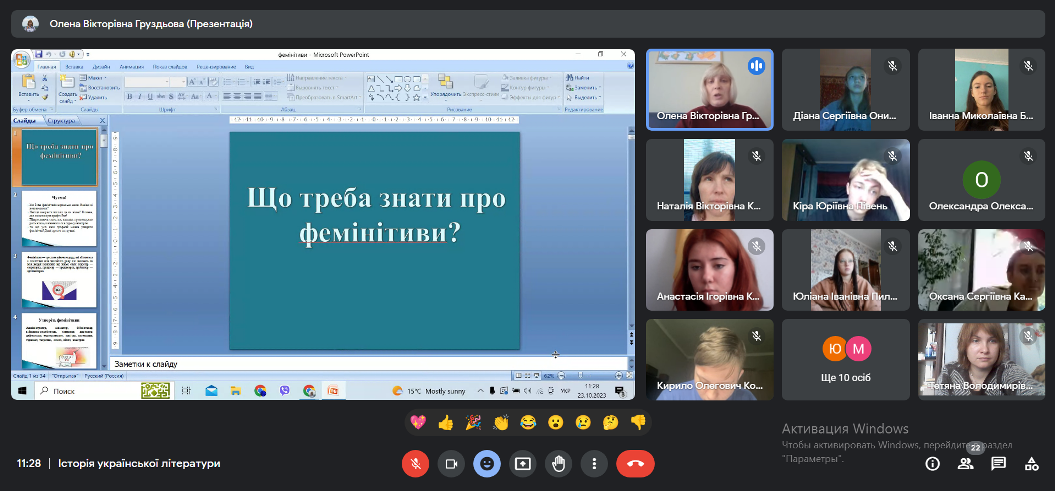Open the chat with everyone panel
This screenshot has height=491, width=1055.
998,463
